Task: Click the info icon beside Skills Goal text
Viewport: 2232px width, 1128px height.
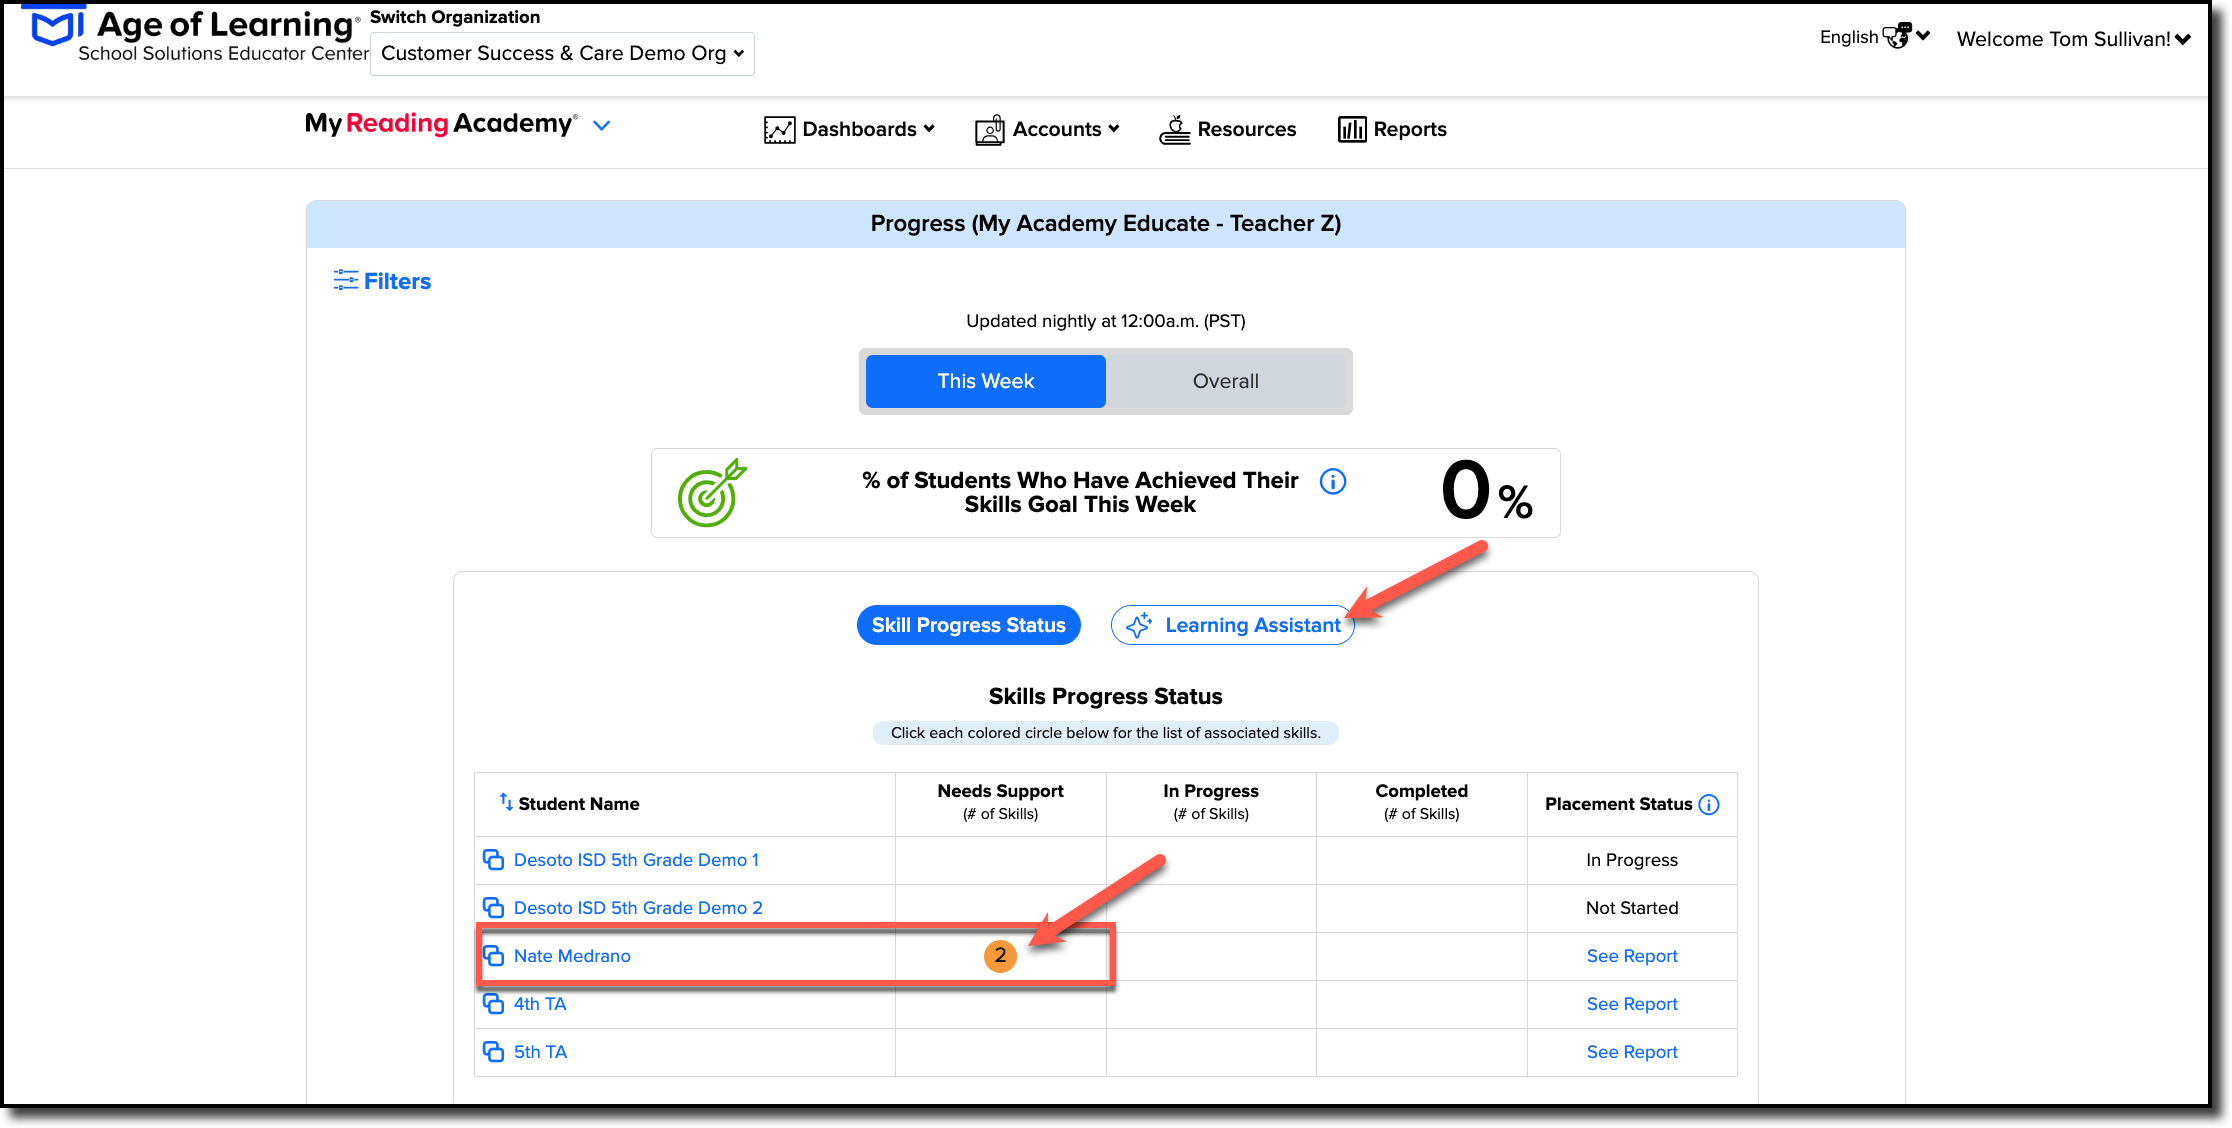Action: (x=1332, y=481)
